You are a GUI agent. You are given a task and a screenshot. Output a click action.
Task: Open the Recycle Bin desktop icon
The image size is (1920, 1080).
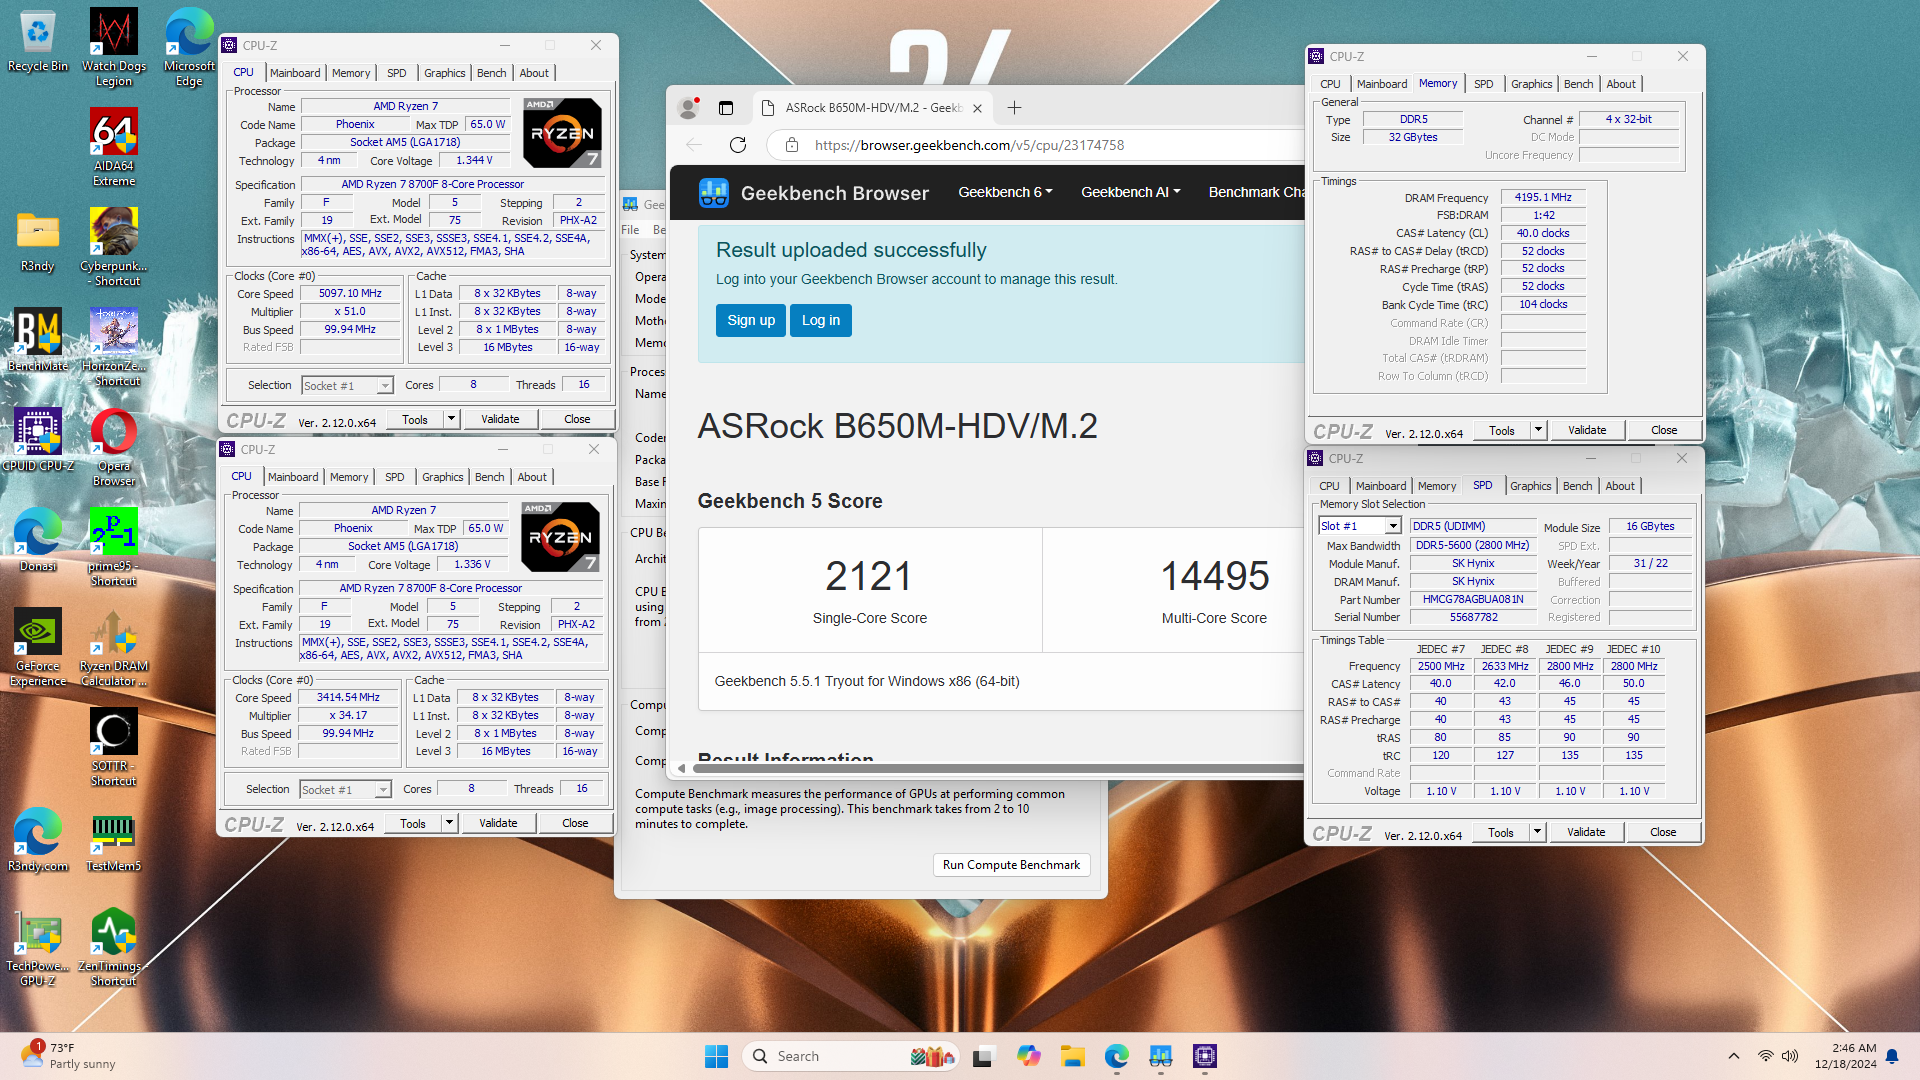[37, 41]
